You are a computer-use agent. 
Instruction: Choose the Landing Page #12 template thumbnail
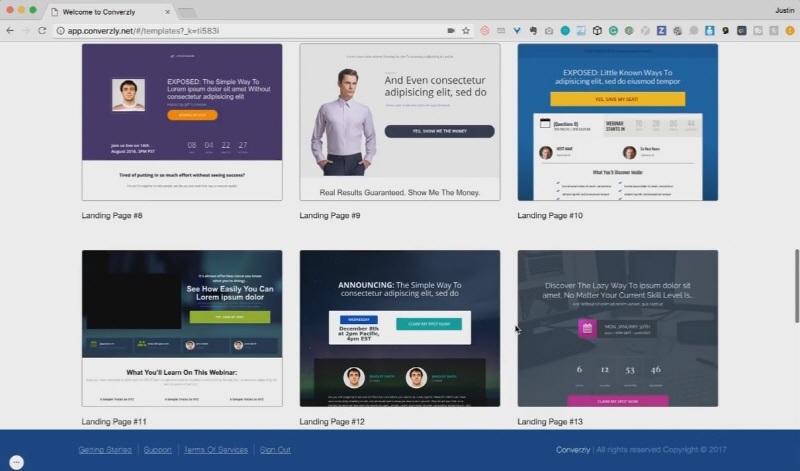pos(399,328)
